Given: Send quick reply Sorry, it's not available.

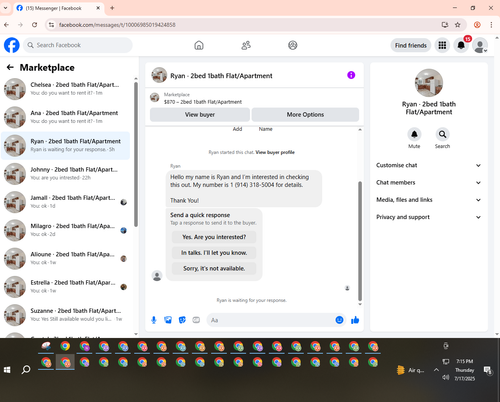Looking at the screenshot, I should (214, 268).
